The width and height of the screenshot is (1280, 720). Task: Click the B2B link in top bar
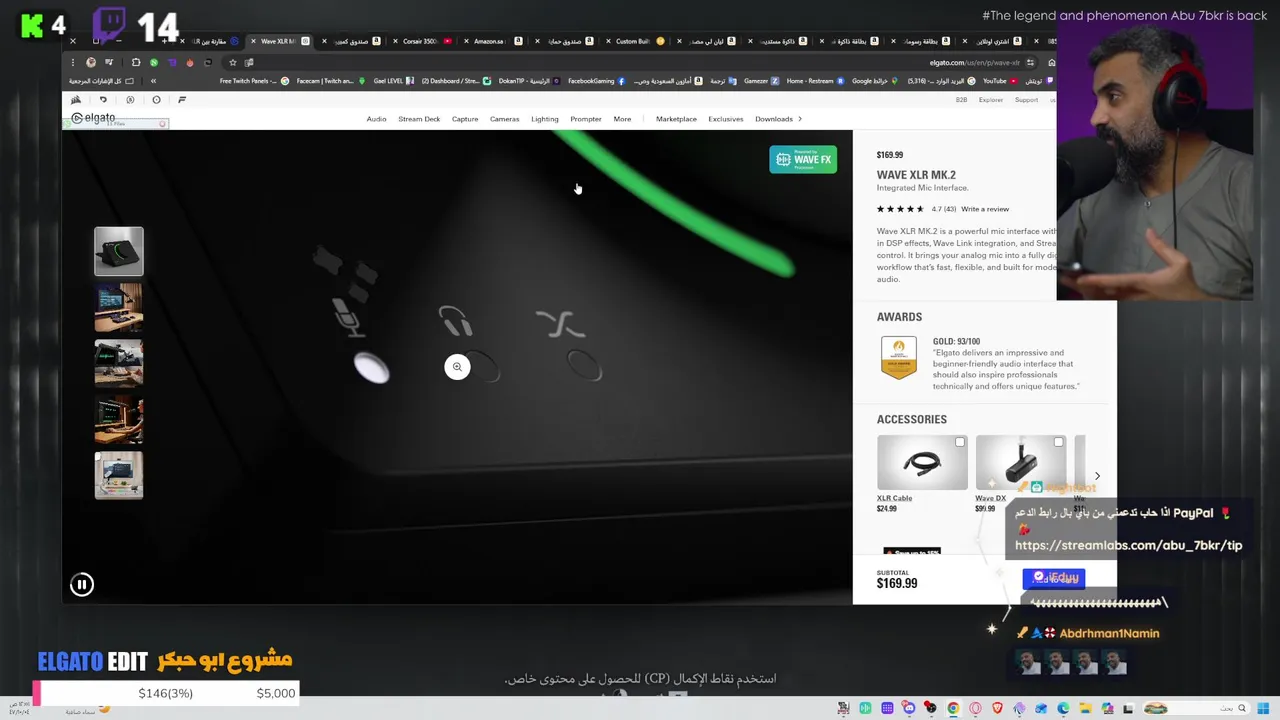961,100
